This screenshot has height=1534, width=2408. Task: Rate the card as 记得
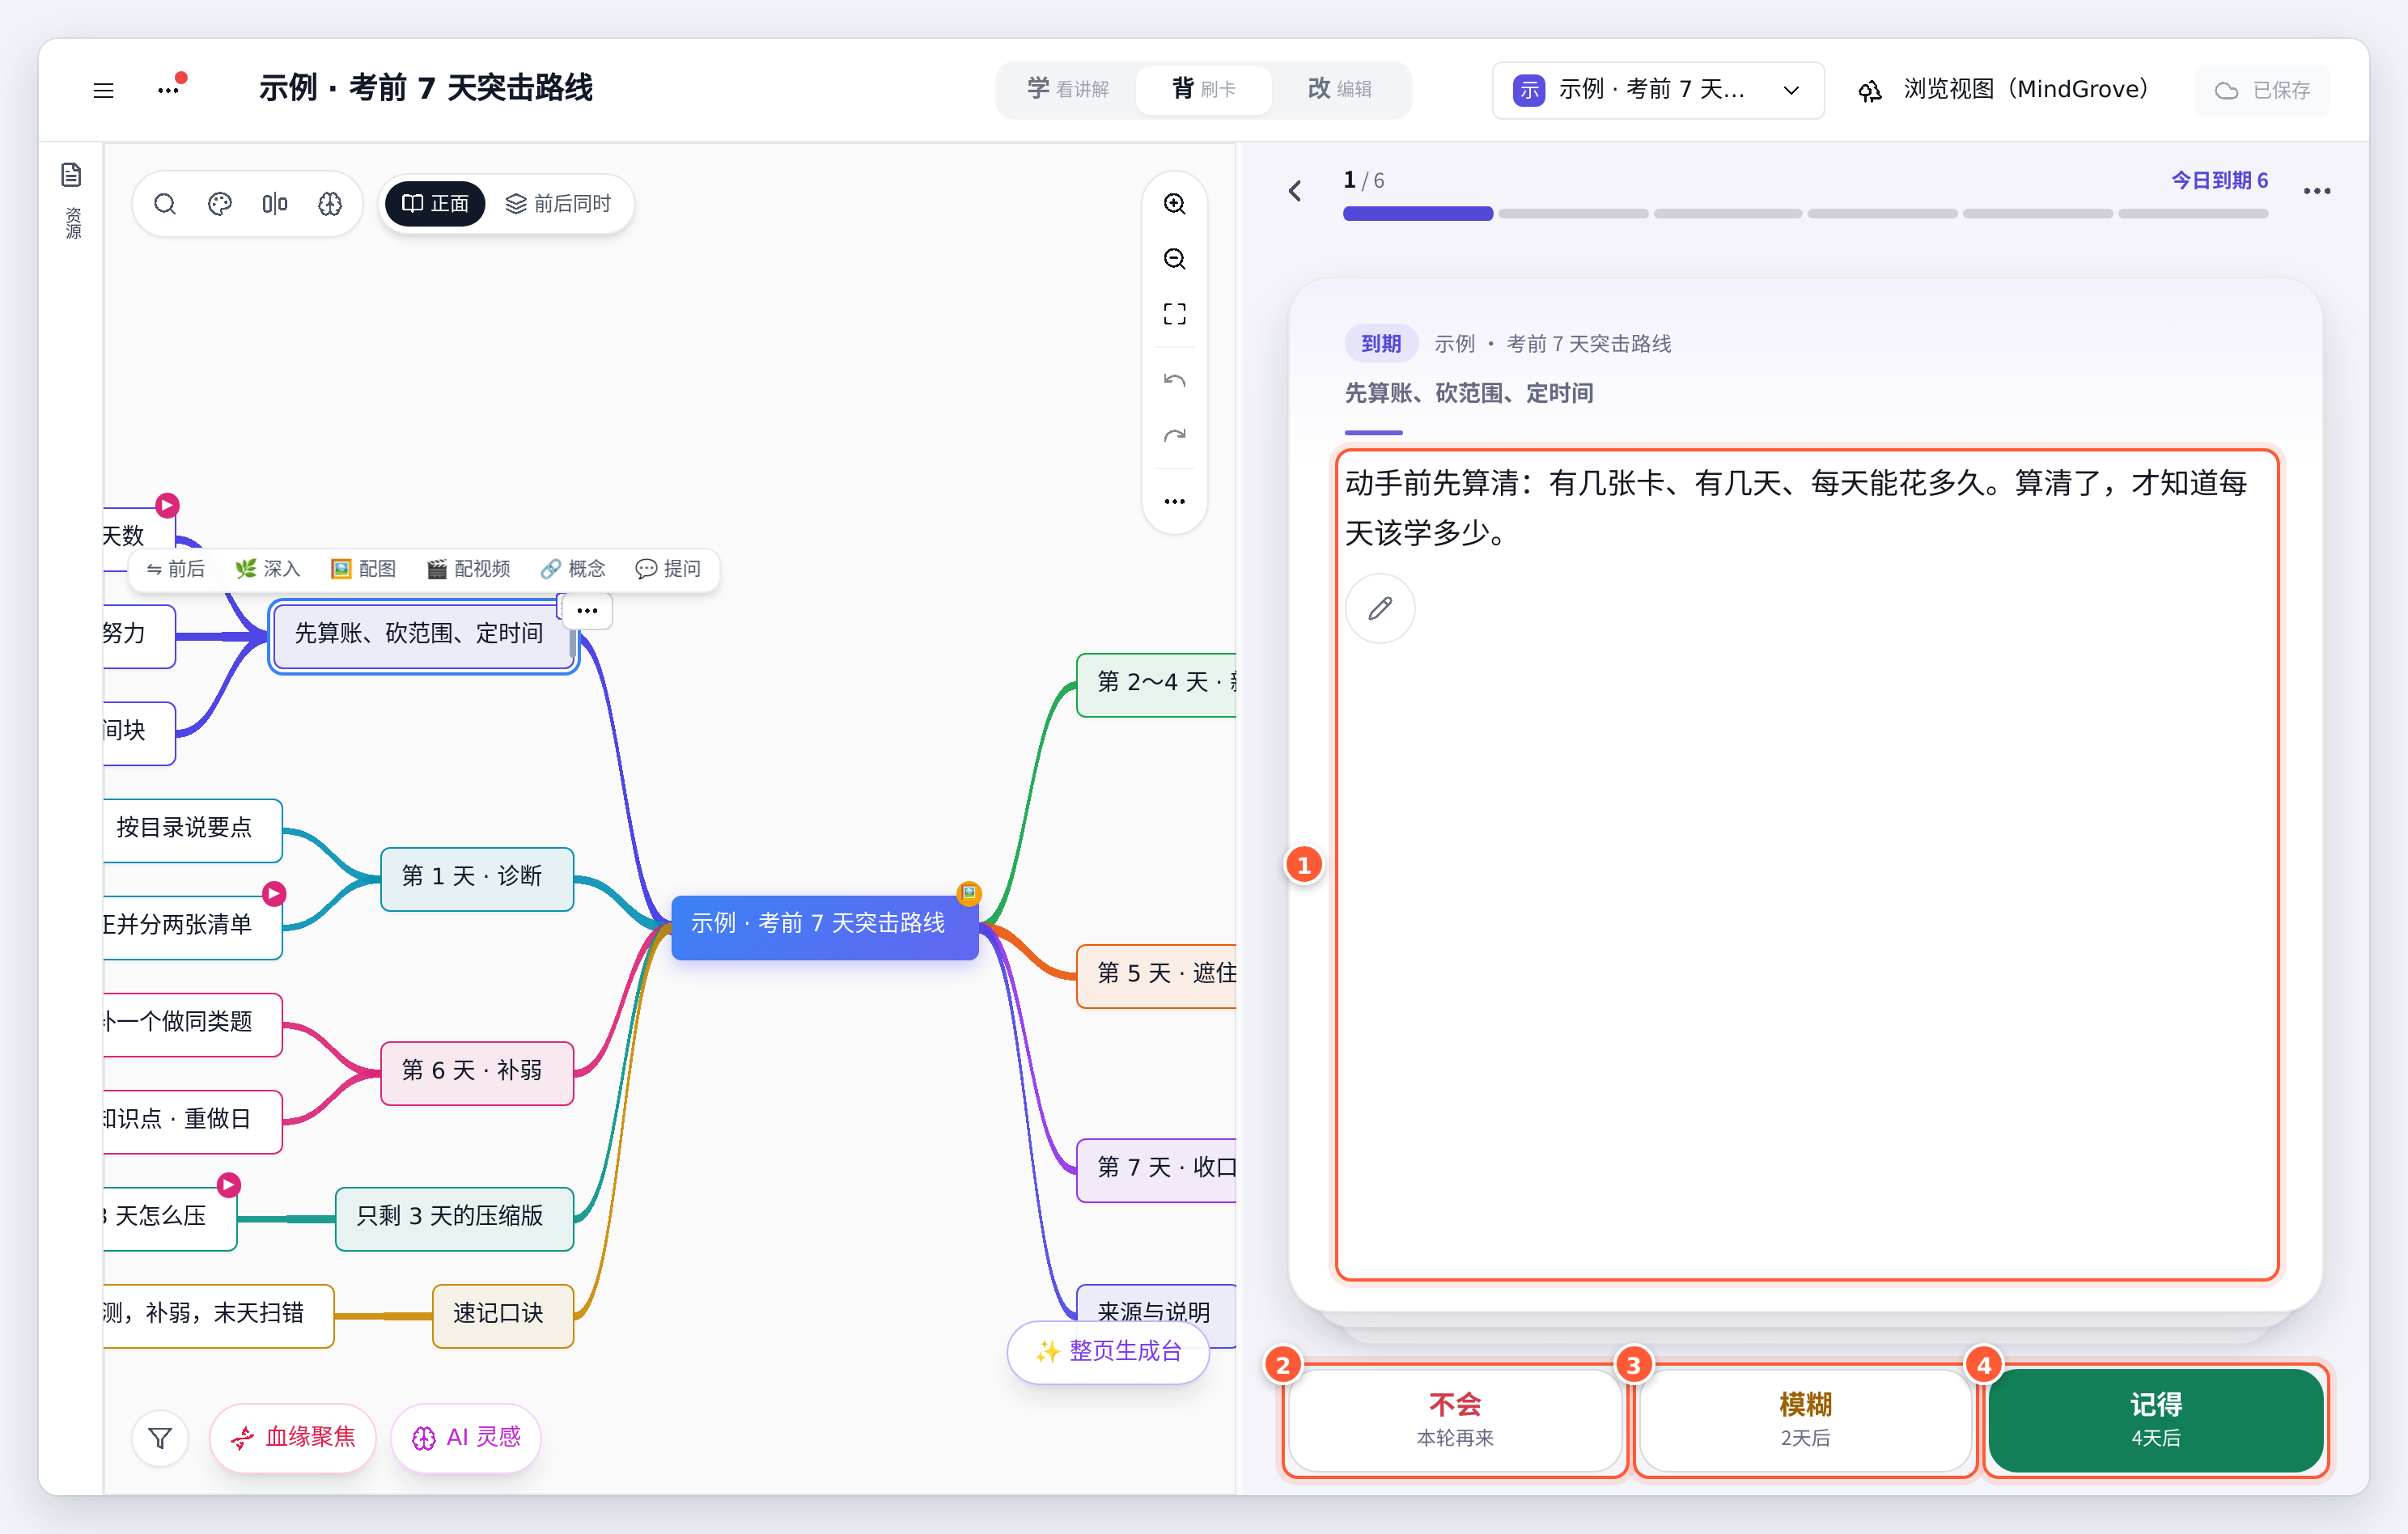pyautogui.click(x=2156, y=1420)
